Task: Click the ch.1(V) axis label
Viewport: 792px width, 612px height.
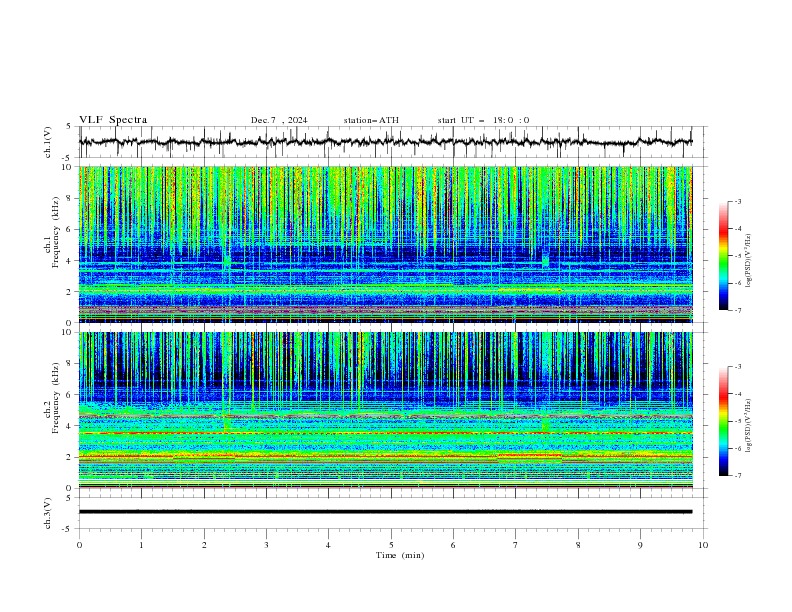Action: tap(48, 142)
